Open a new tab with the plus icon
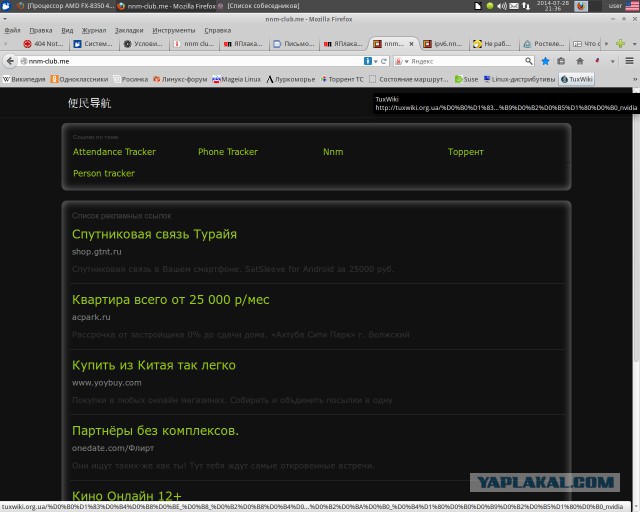The height and width of the screenshot is (512, 640). [x=620, y=44]
